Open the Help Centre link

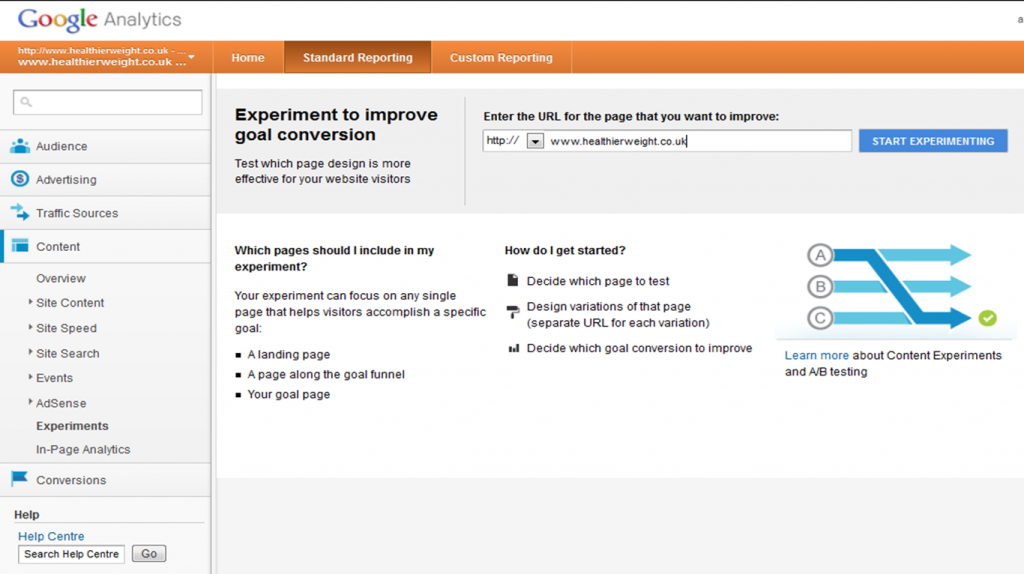tap(51, 536)
